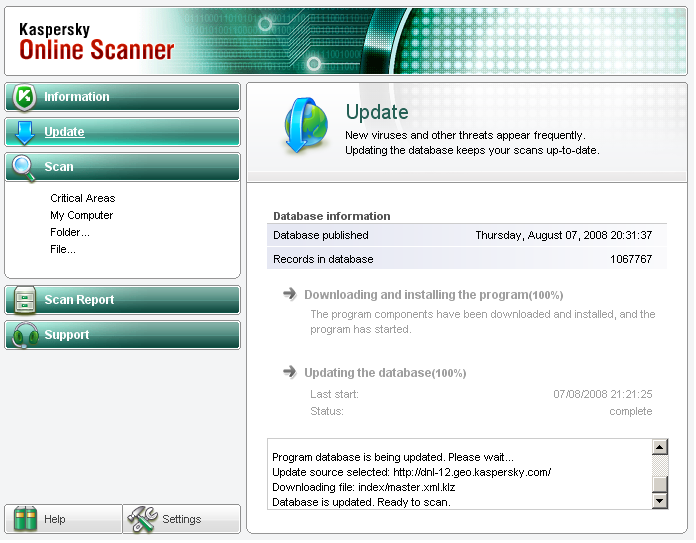Open the Settings button

point(182,520)
